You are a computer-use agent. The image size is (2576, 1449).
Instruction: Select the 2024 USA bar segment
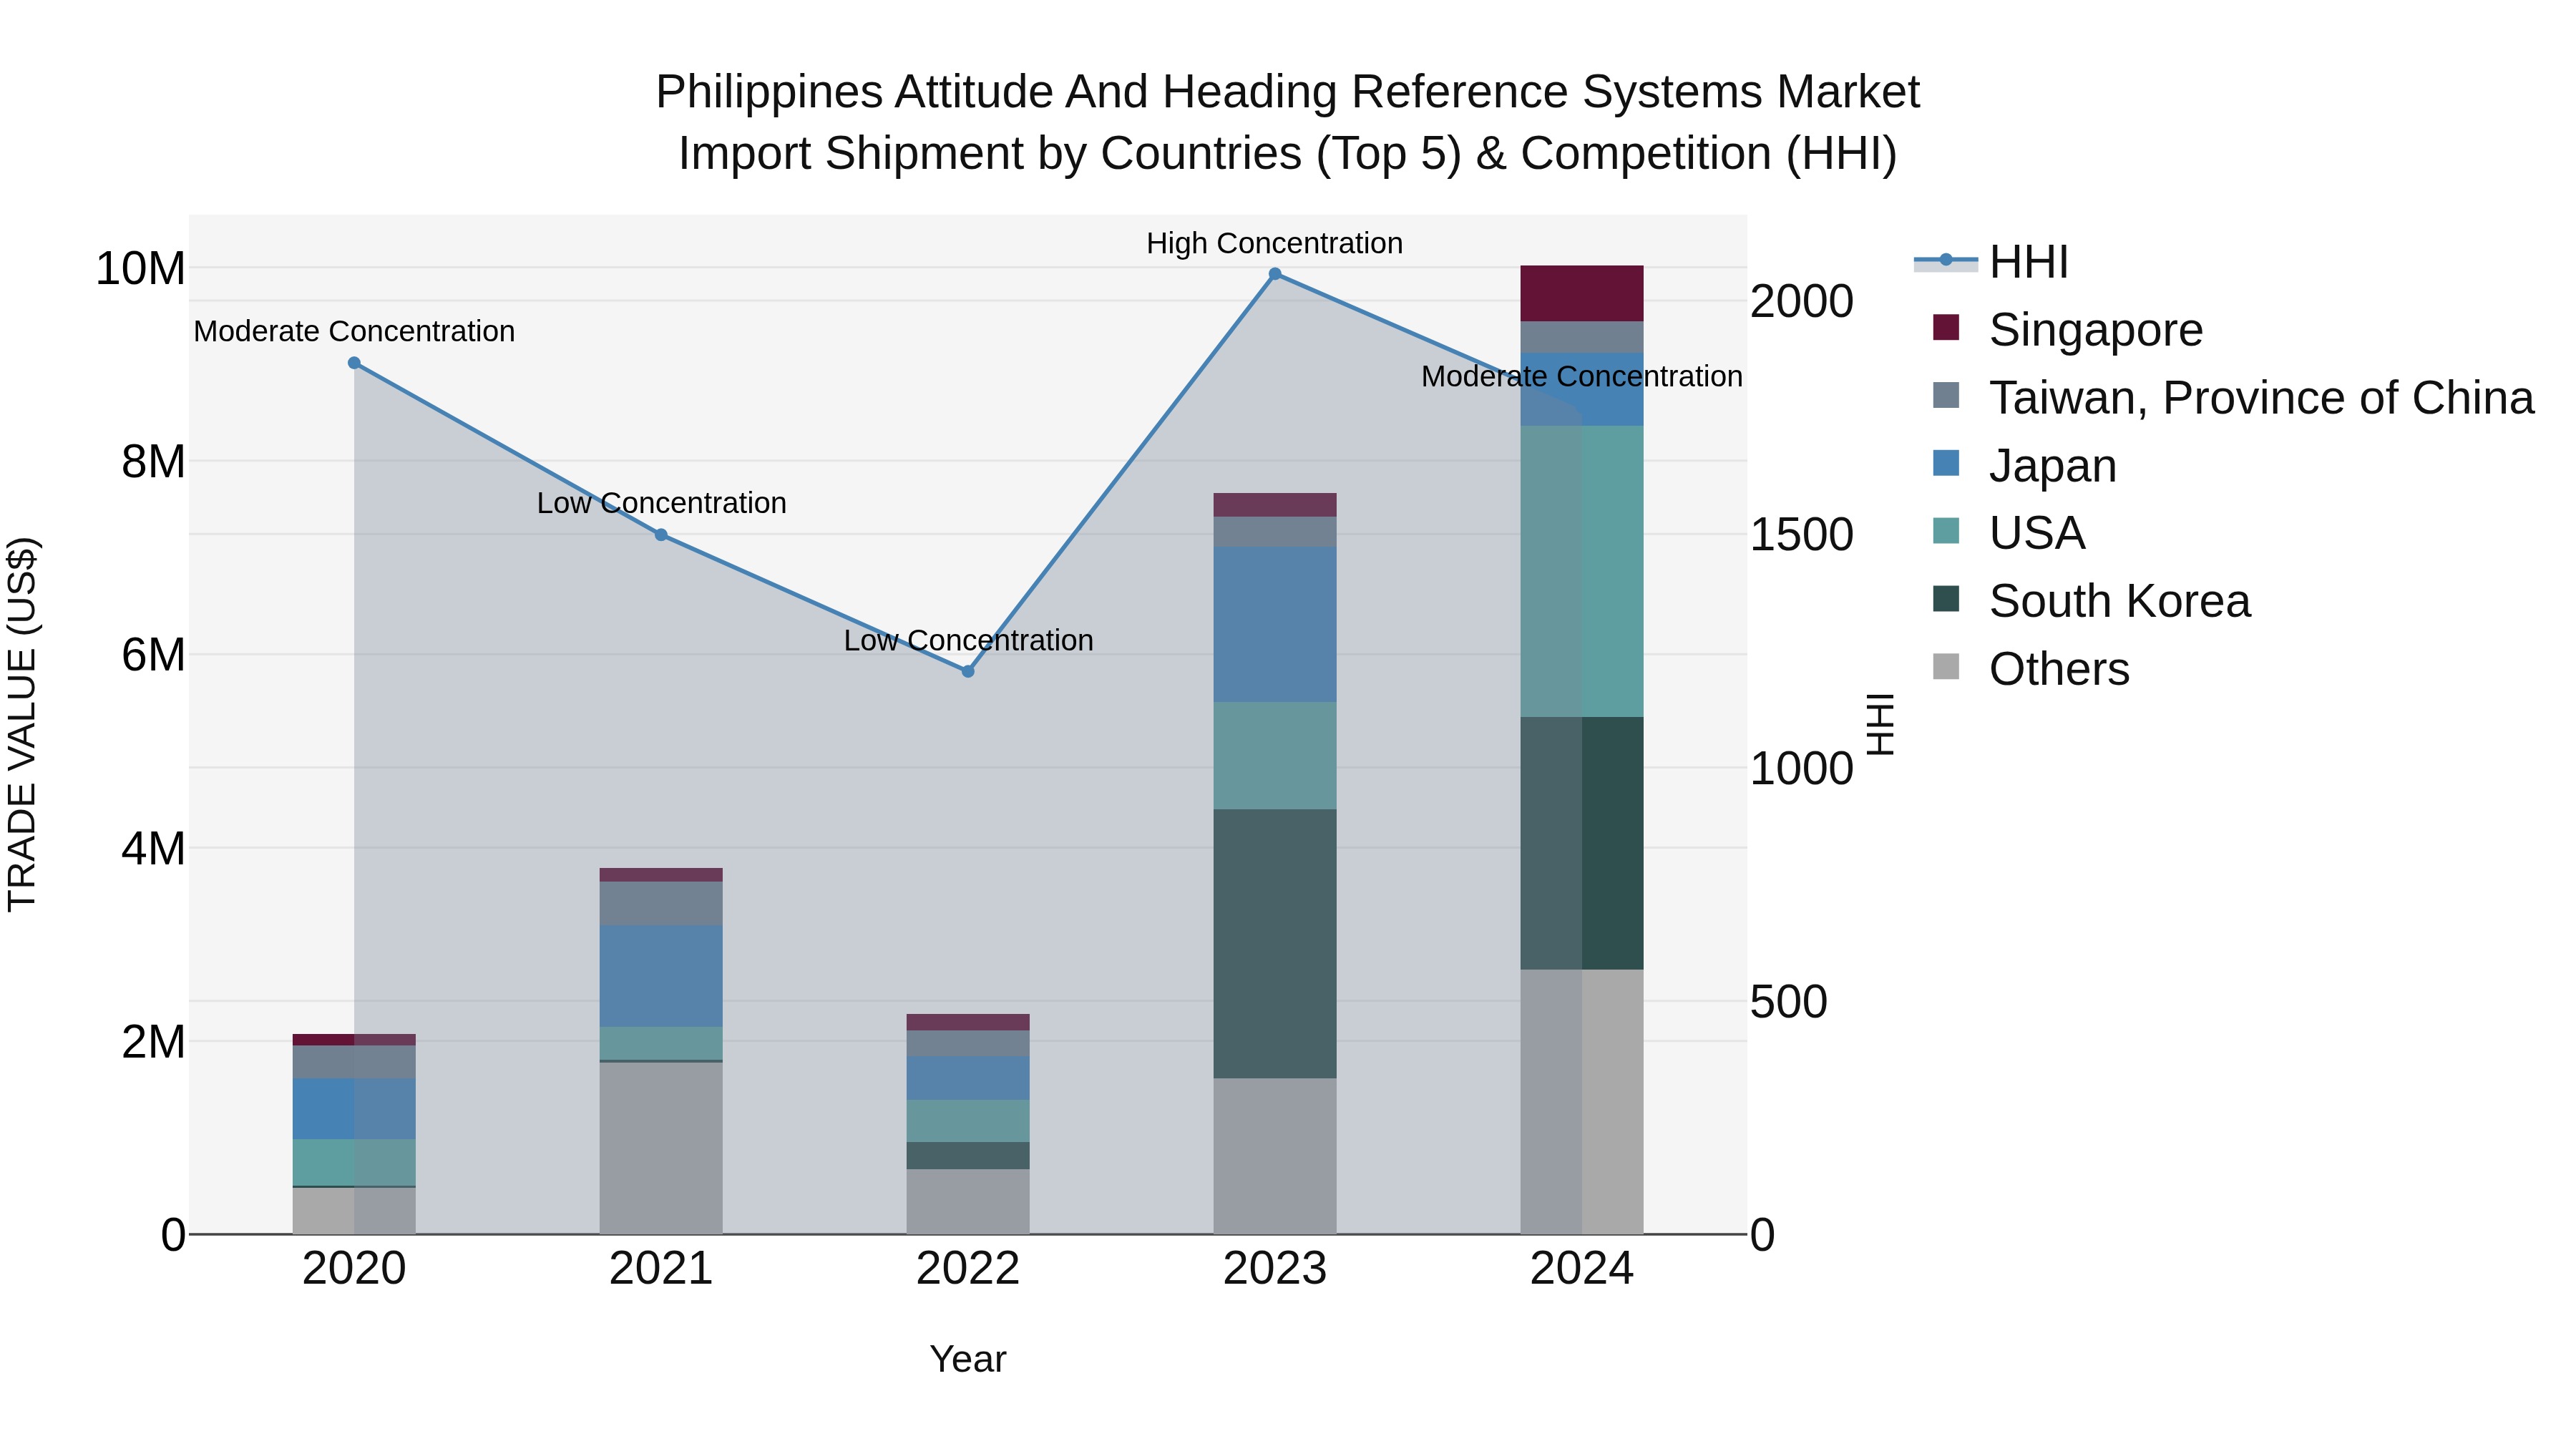(x=1582, y=571)
